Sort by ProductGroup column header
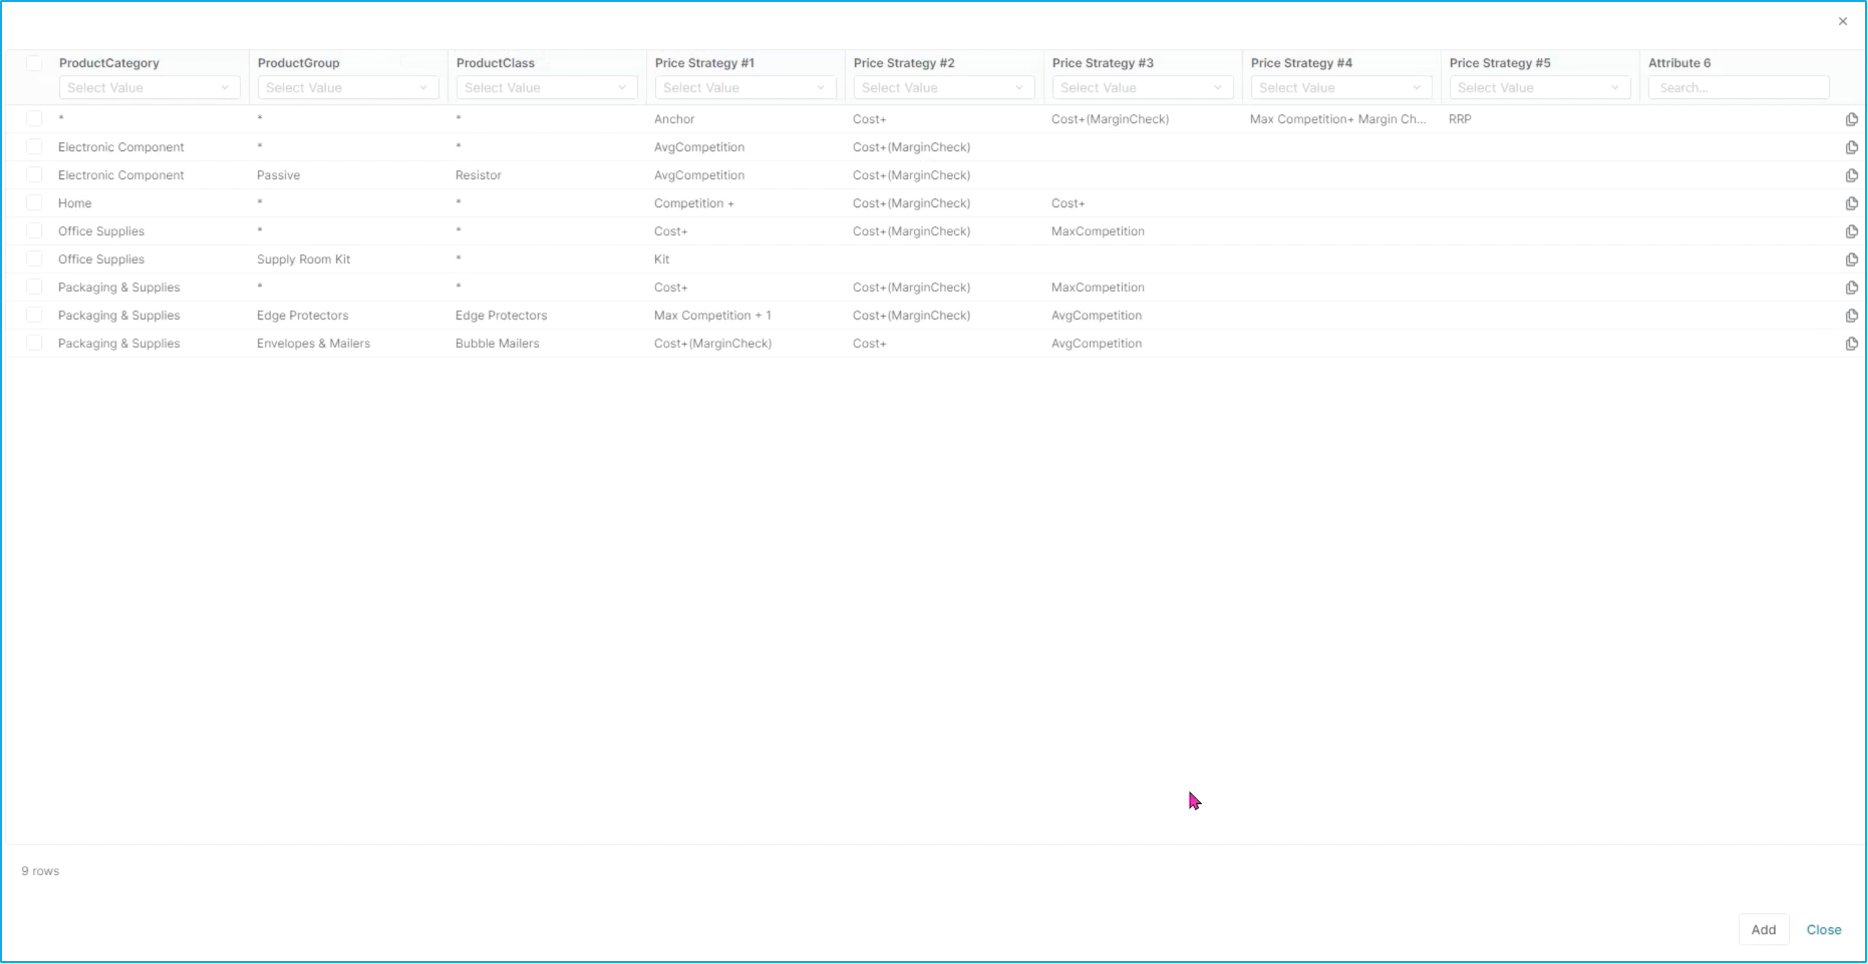 [298, 63]
